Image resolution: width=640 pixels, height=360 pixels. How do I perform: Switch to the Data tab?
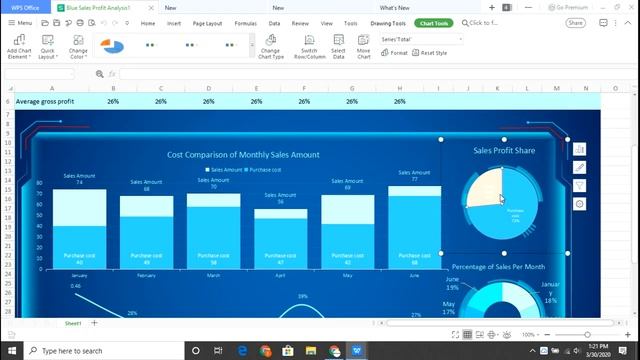click(x=274, y=23)
